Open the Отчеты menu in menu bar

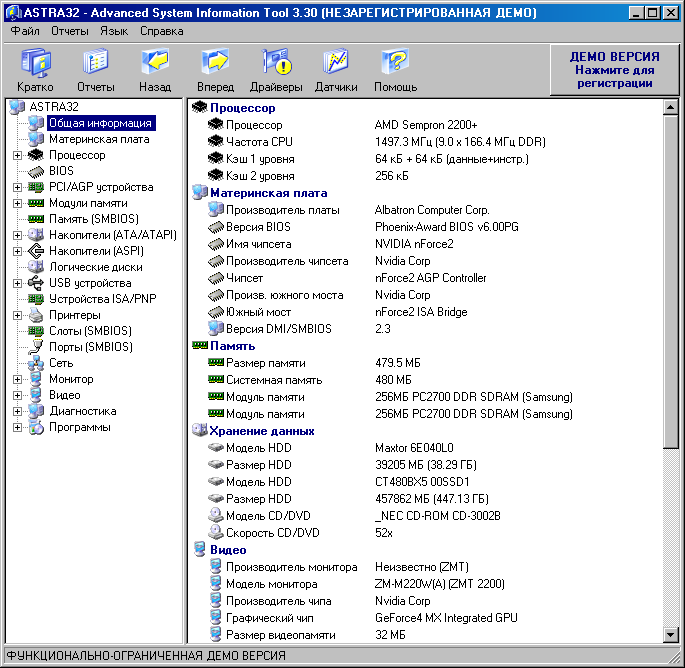(x=69, y=31)
